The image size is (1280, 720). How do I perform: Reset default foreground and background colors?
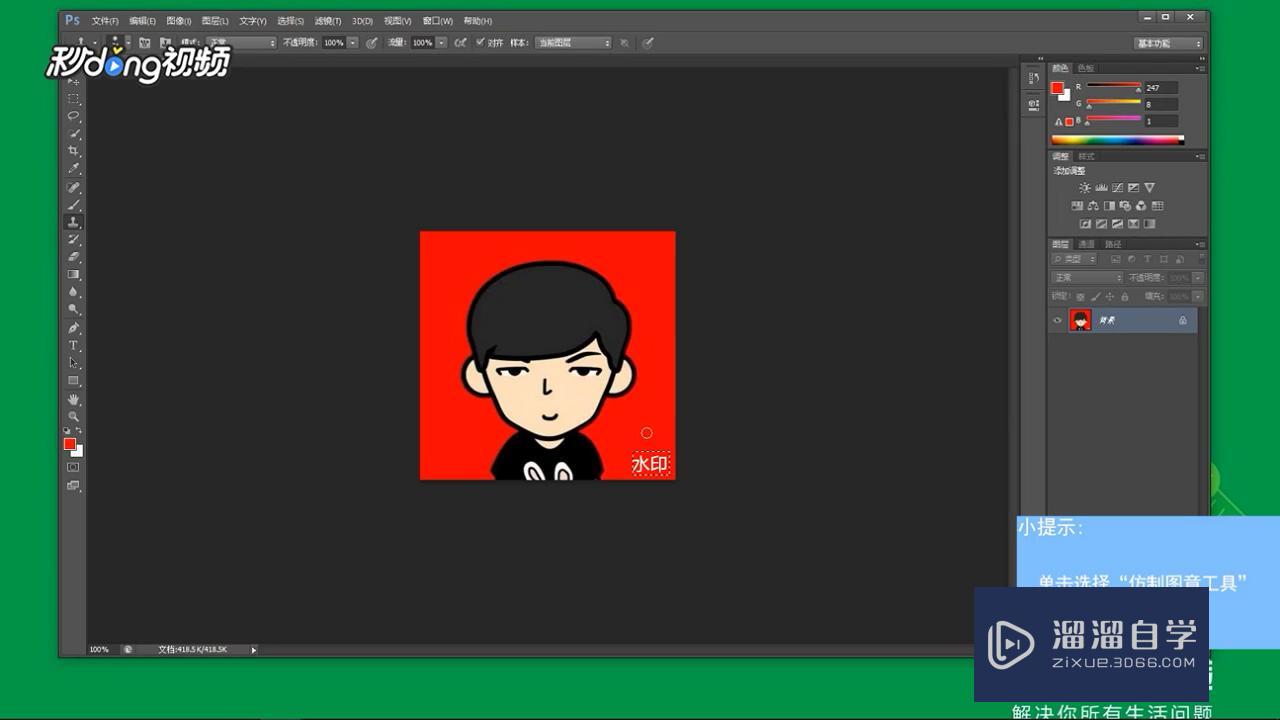pyautogui.click(x=67, y=431)
